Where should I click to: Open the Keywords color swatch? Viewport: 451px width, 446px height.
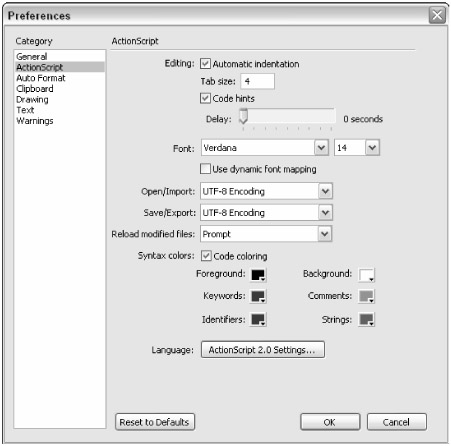click(x=258, y=296)
